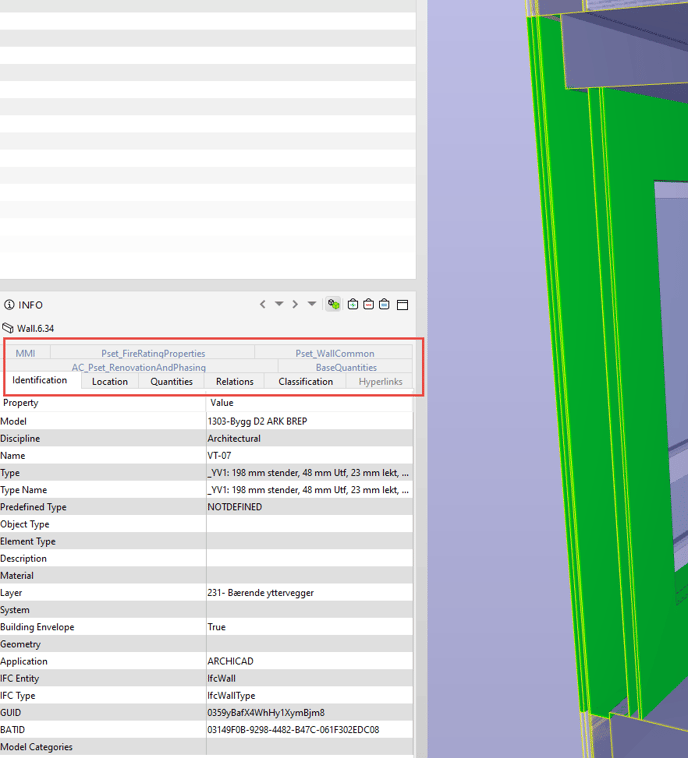688x758 pixels.
Task: Select the Application value ARCHICAD
Action: click(230, 661)
